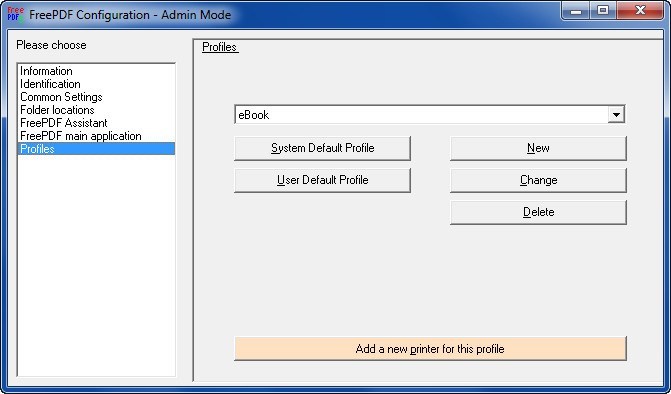This screenshot has width=671, height=394.
Task: Click the eBook profile combo box field
Action: pyautogui.click(x=430, y=115)
